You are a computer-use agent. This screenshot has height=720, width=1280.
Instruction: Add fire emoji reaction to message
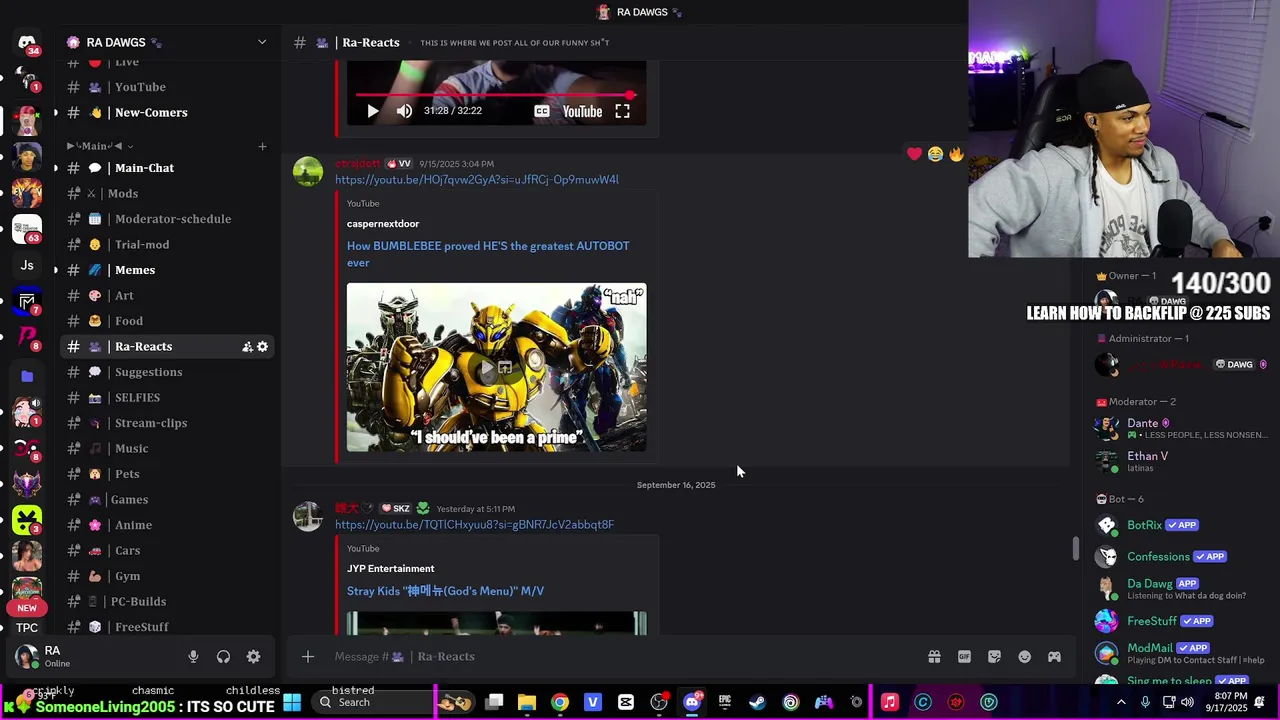(956, 154)
